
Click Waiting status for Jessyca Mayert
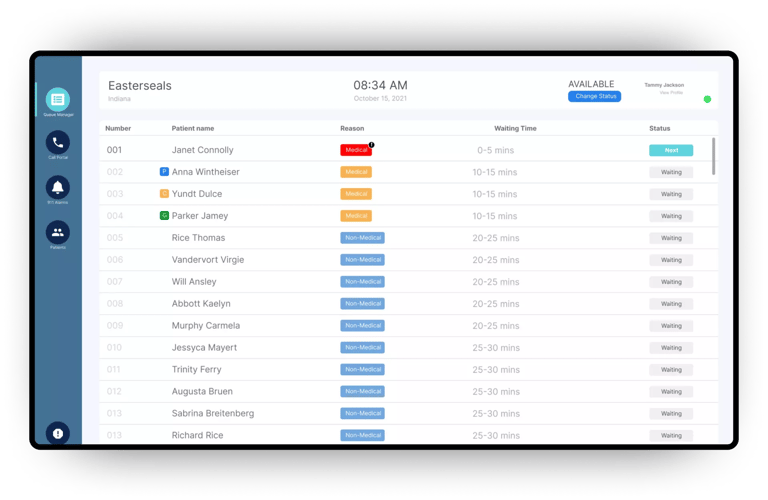[x=671, y=348]
